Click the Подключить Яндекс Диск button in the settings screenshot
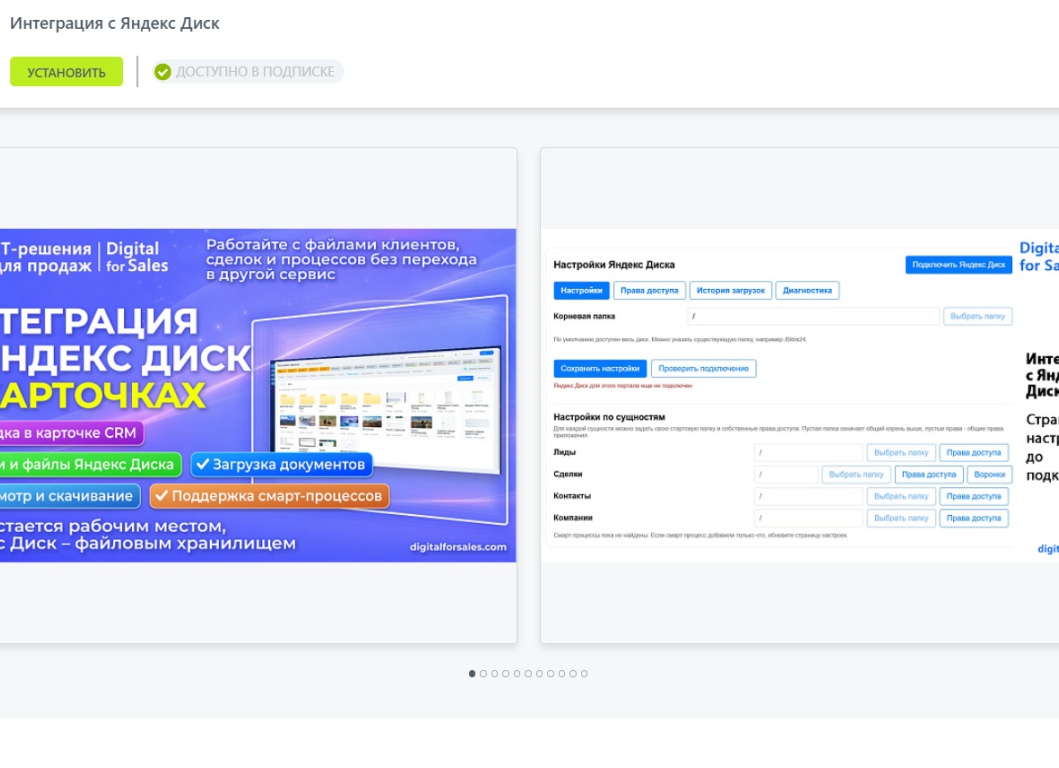This screenshot has height=768, width=1059. pyautogui.click(x=958, y=265)
